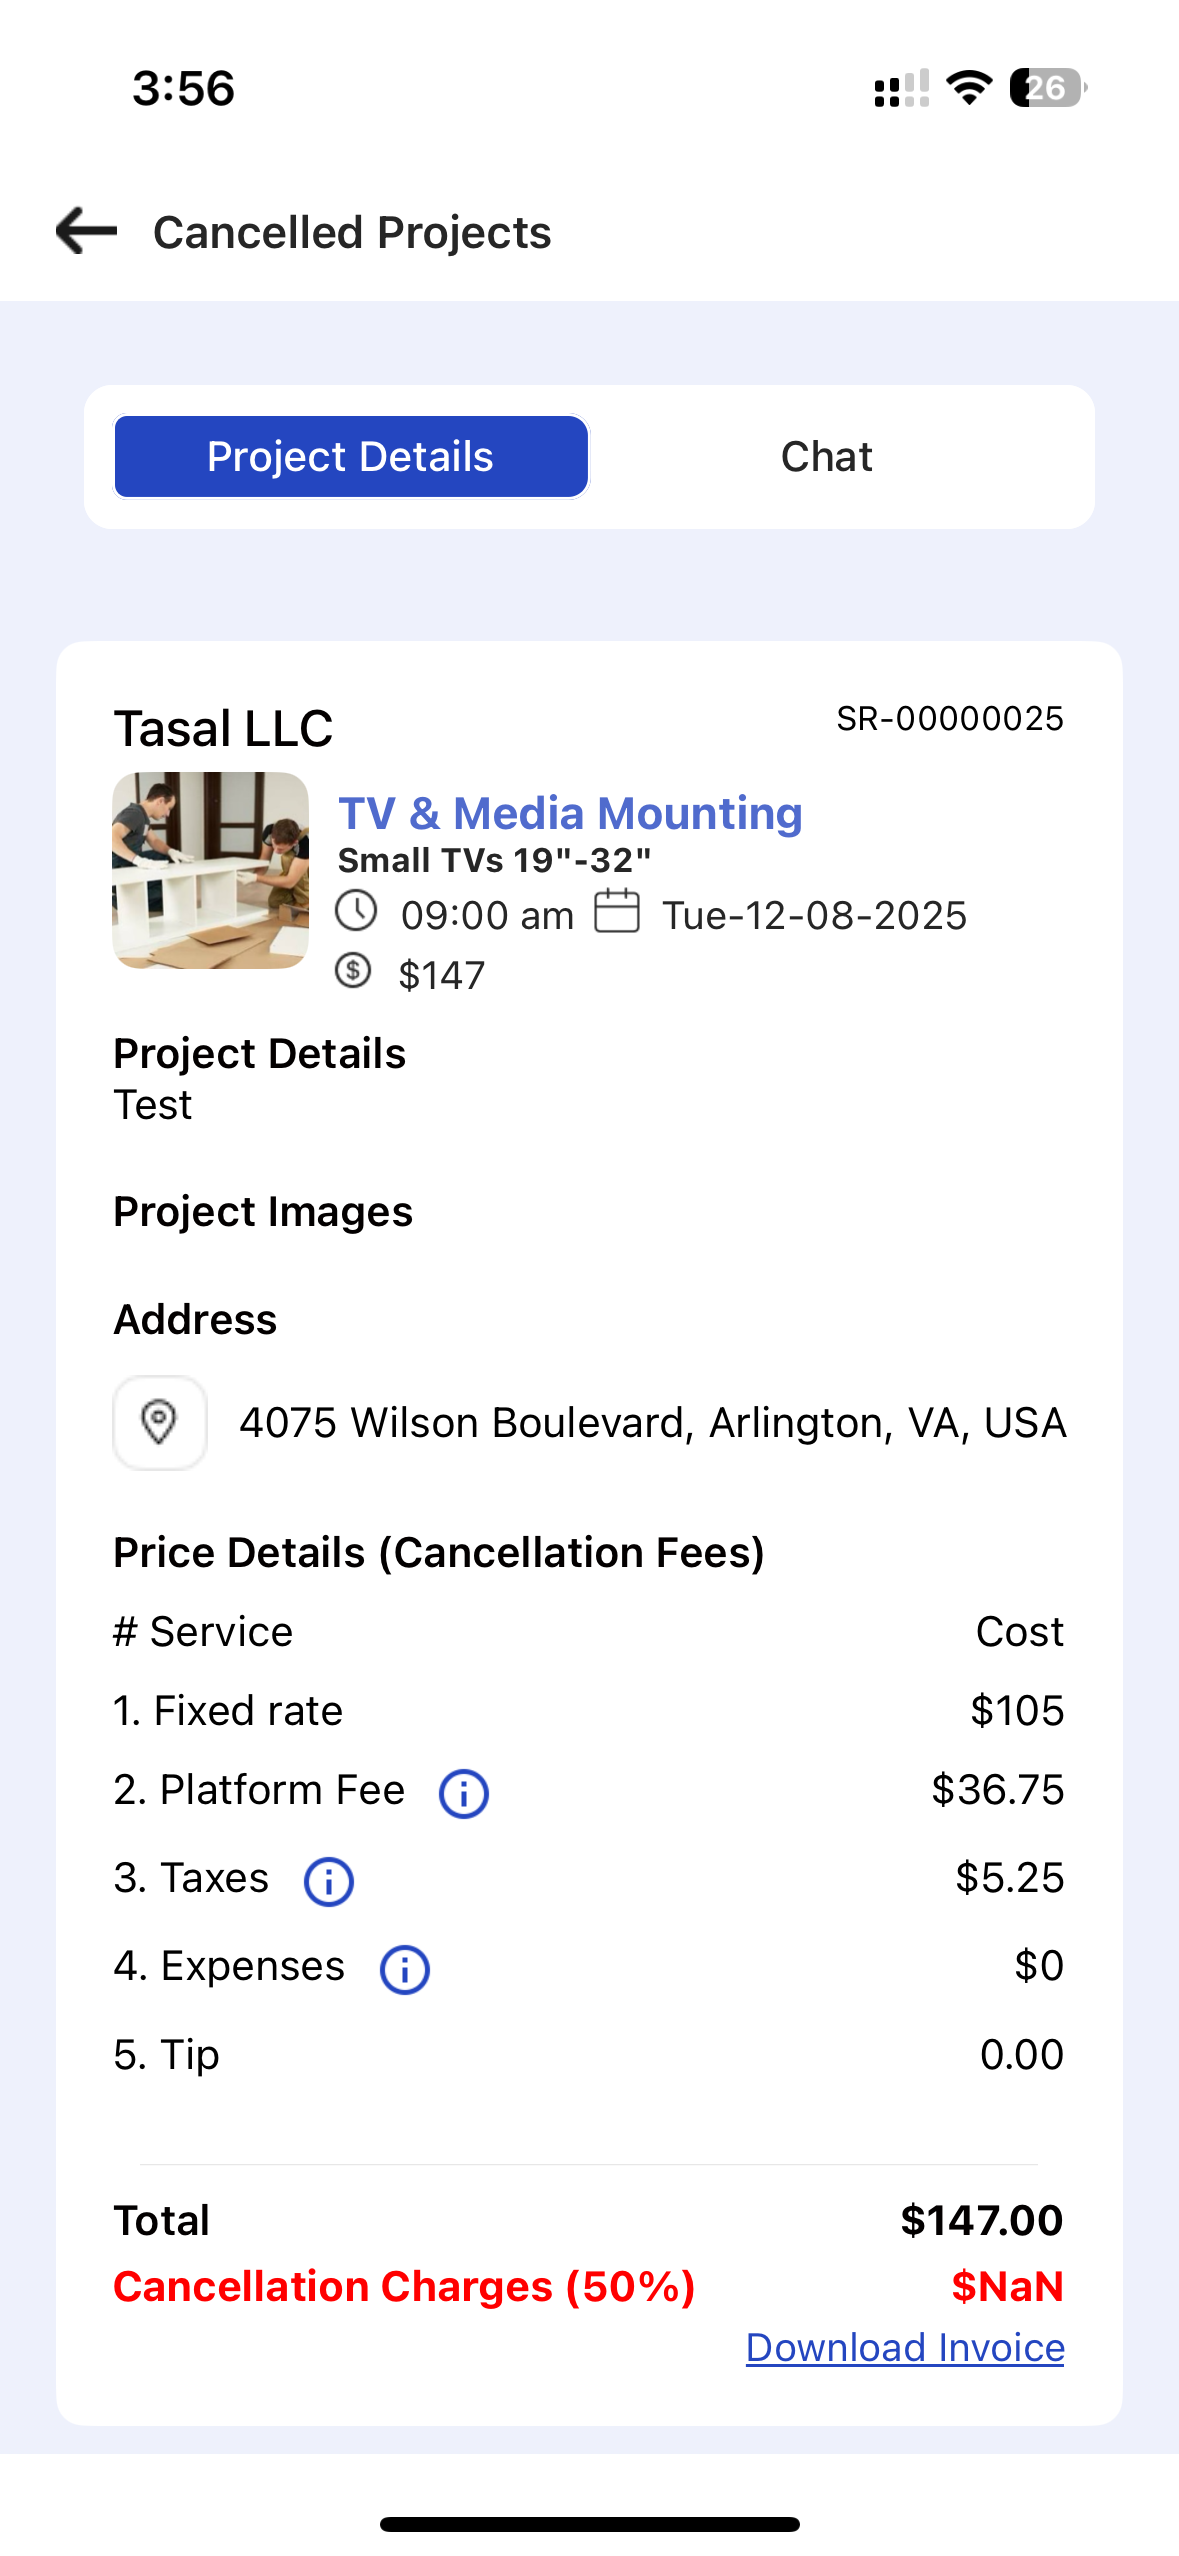
Task: Open the furniture assembly project thumbnail
Action: click(x=211, y=870)
